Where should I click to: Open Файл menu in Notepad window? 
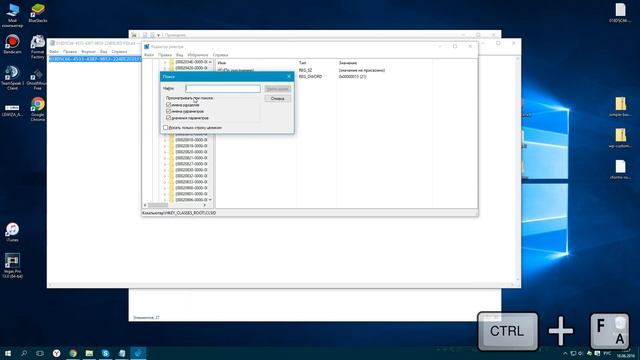tap(54, 52)
